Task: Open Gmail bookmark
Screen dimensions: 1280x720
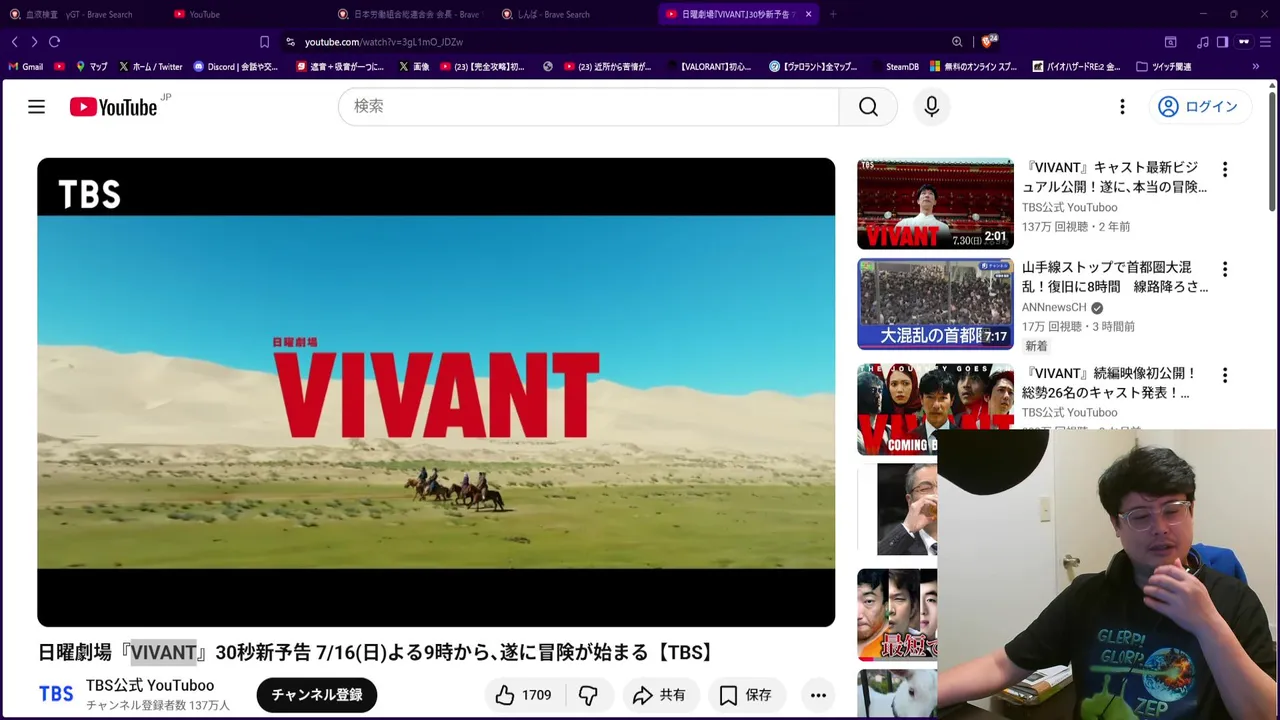Action: (x=26, y=67)
